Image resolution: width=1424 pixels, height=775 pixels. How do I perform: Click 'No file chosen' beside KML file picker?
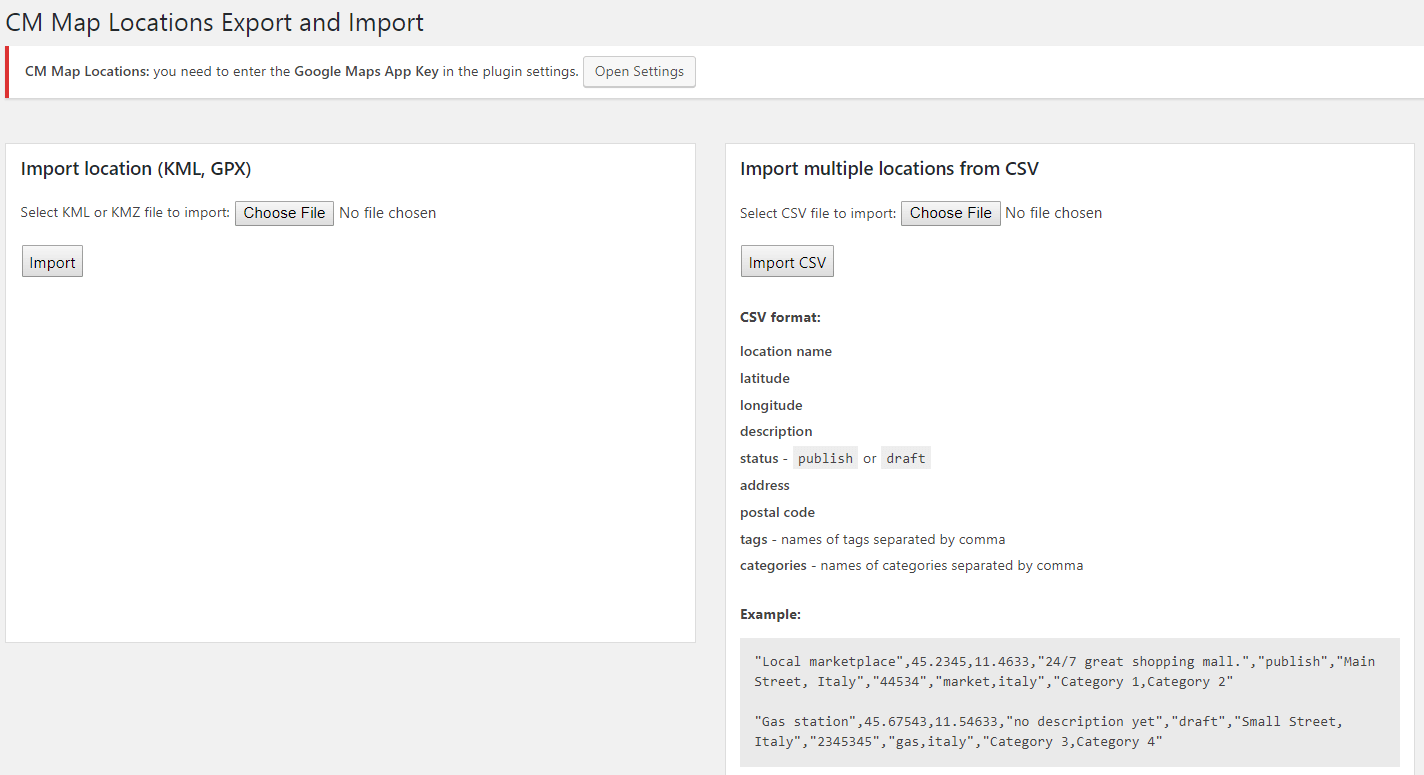[388, 213]
